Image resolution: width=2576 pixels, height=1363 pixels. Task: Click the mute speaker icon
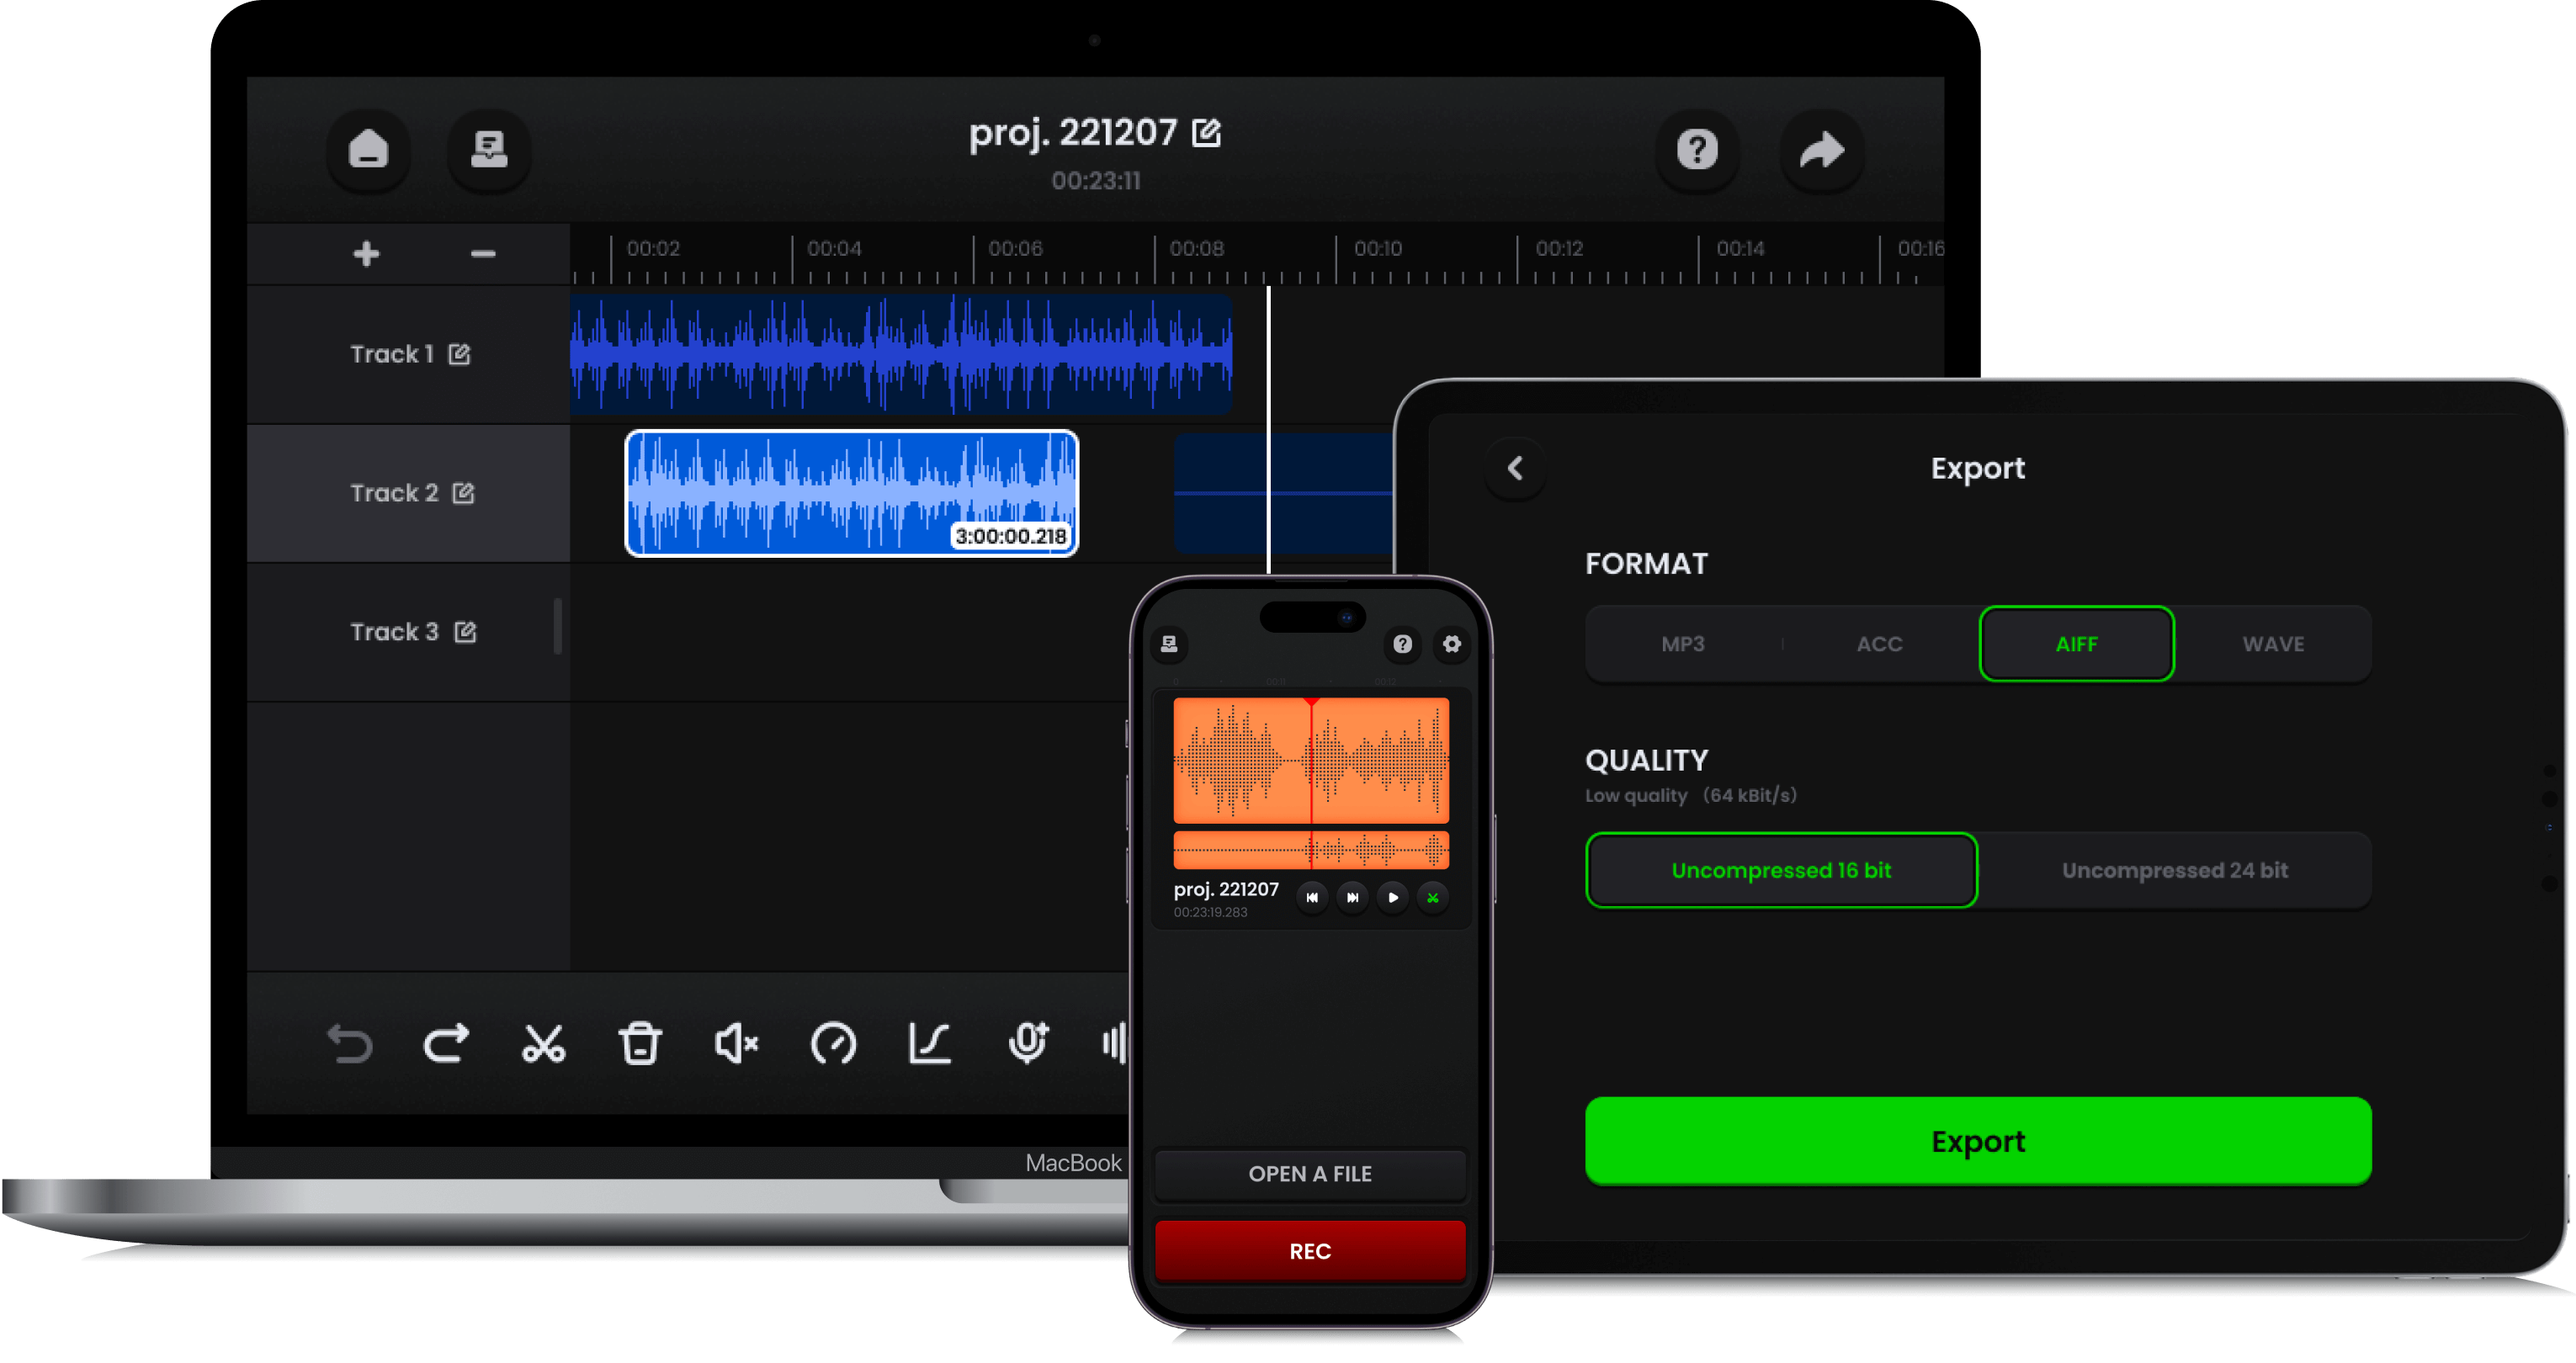tap(736, 1043)
